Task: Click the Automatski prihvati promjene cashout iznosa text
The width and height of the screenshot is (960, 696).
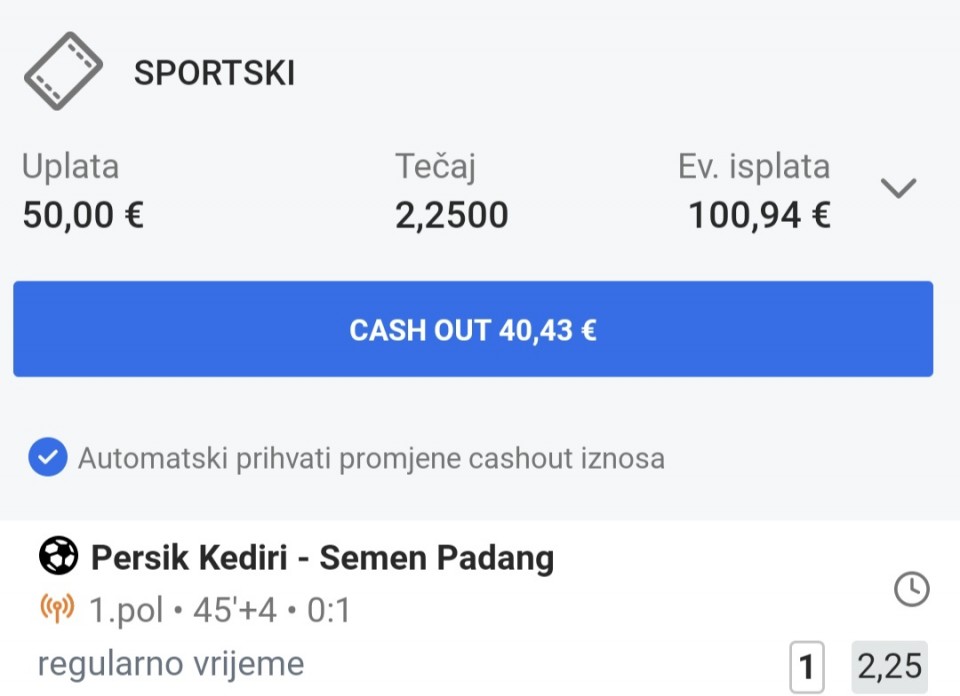Action: (371, 459)
